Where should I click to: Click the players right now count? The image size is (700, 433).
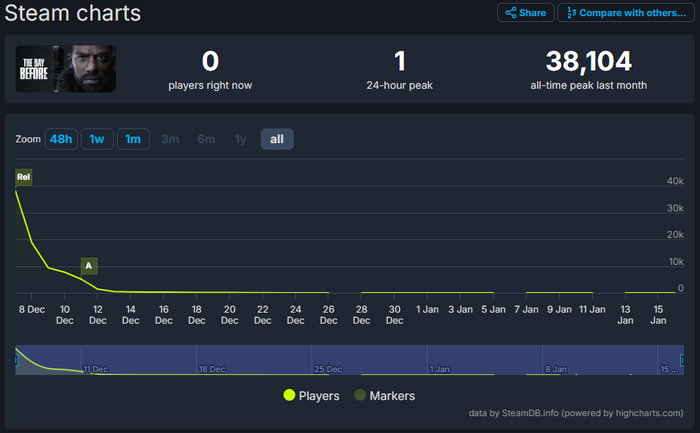tap(210, 61)
